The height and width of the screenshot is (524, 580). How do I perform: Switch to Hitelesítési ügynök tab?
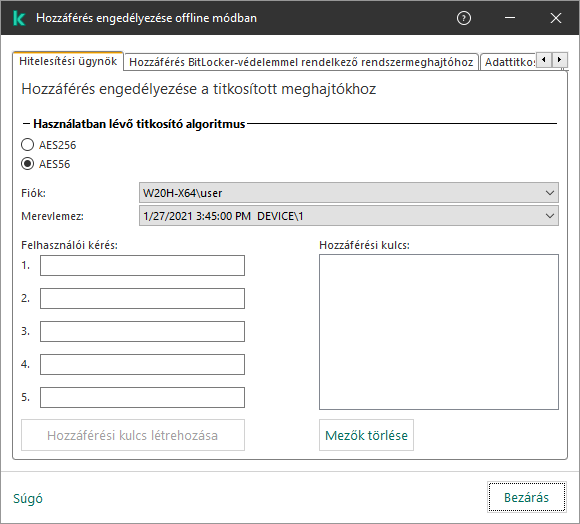[x=68, y=61]
